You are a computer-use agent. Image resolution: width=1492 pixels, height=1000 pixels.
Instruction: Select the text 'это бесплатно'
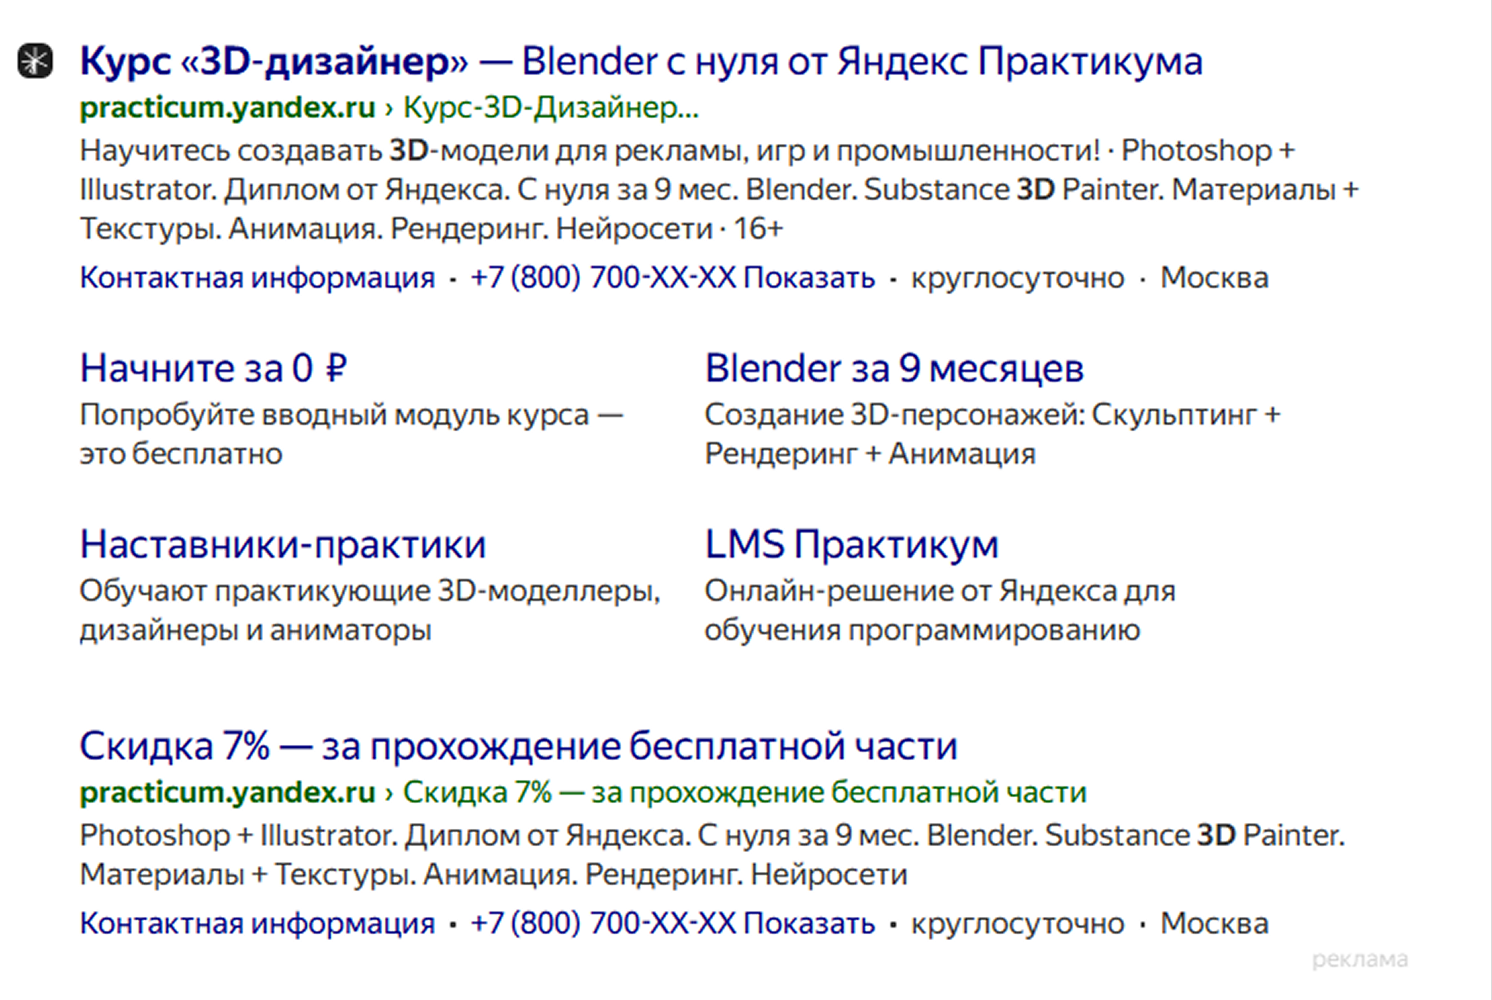pyautogui.click(x=181, y=453)
